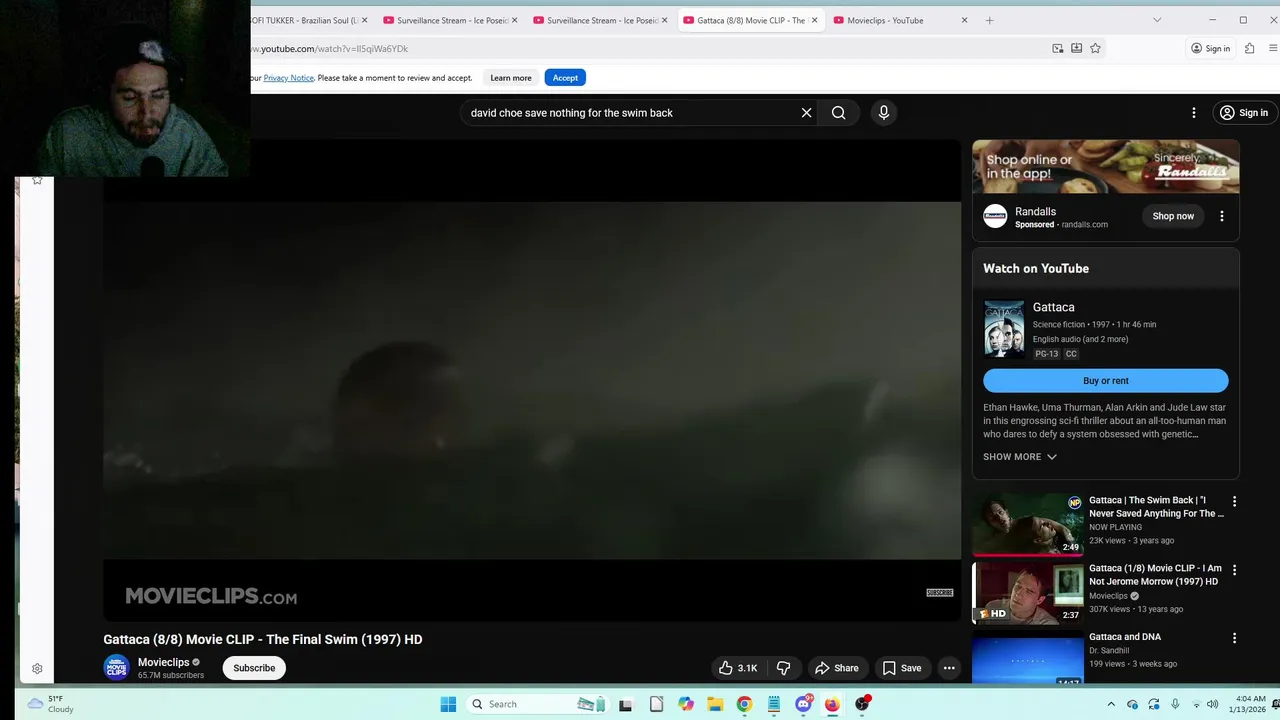Open options for Gattaca and DNA video

click(1234, 638)
